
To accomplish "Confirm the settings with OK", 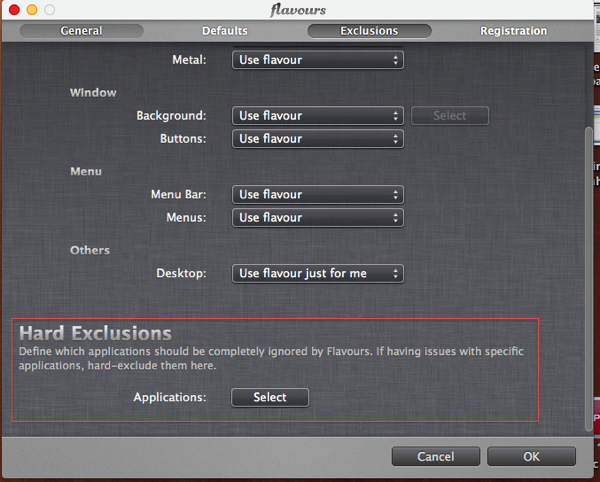I will (x=531, y=456).
